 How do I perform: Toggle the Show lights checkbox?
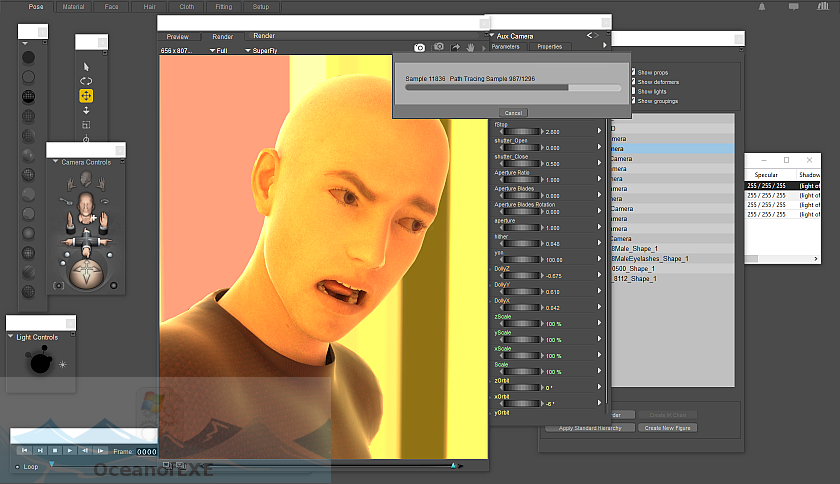(634, 91)
